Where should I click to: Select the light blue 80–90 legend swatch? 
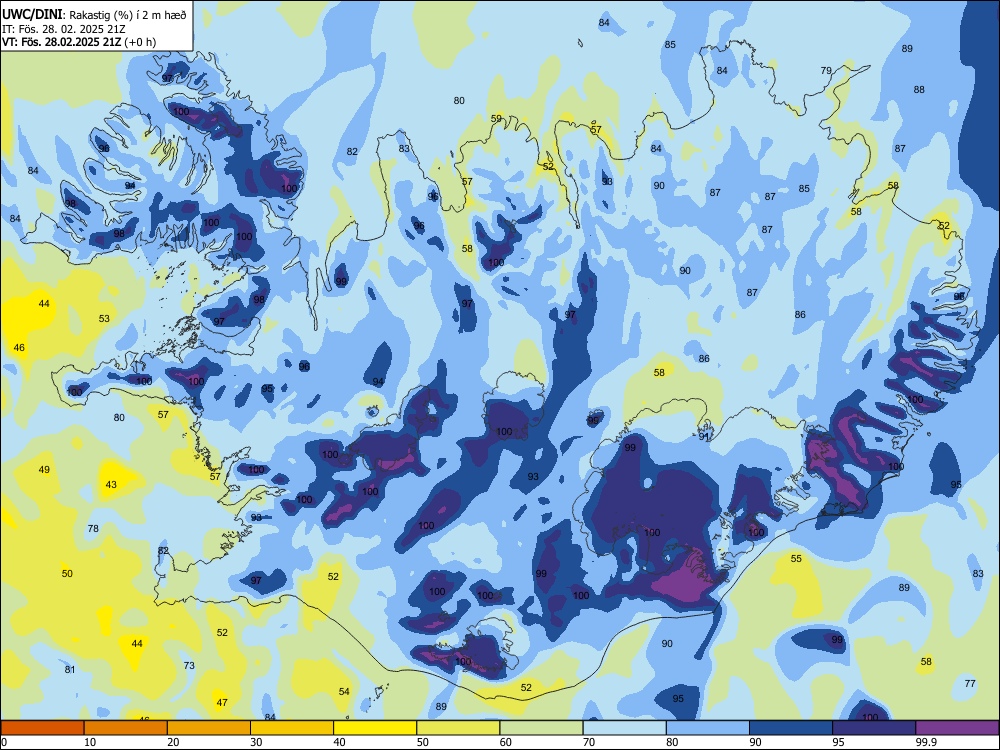click(x=708, y=728)
